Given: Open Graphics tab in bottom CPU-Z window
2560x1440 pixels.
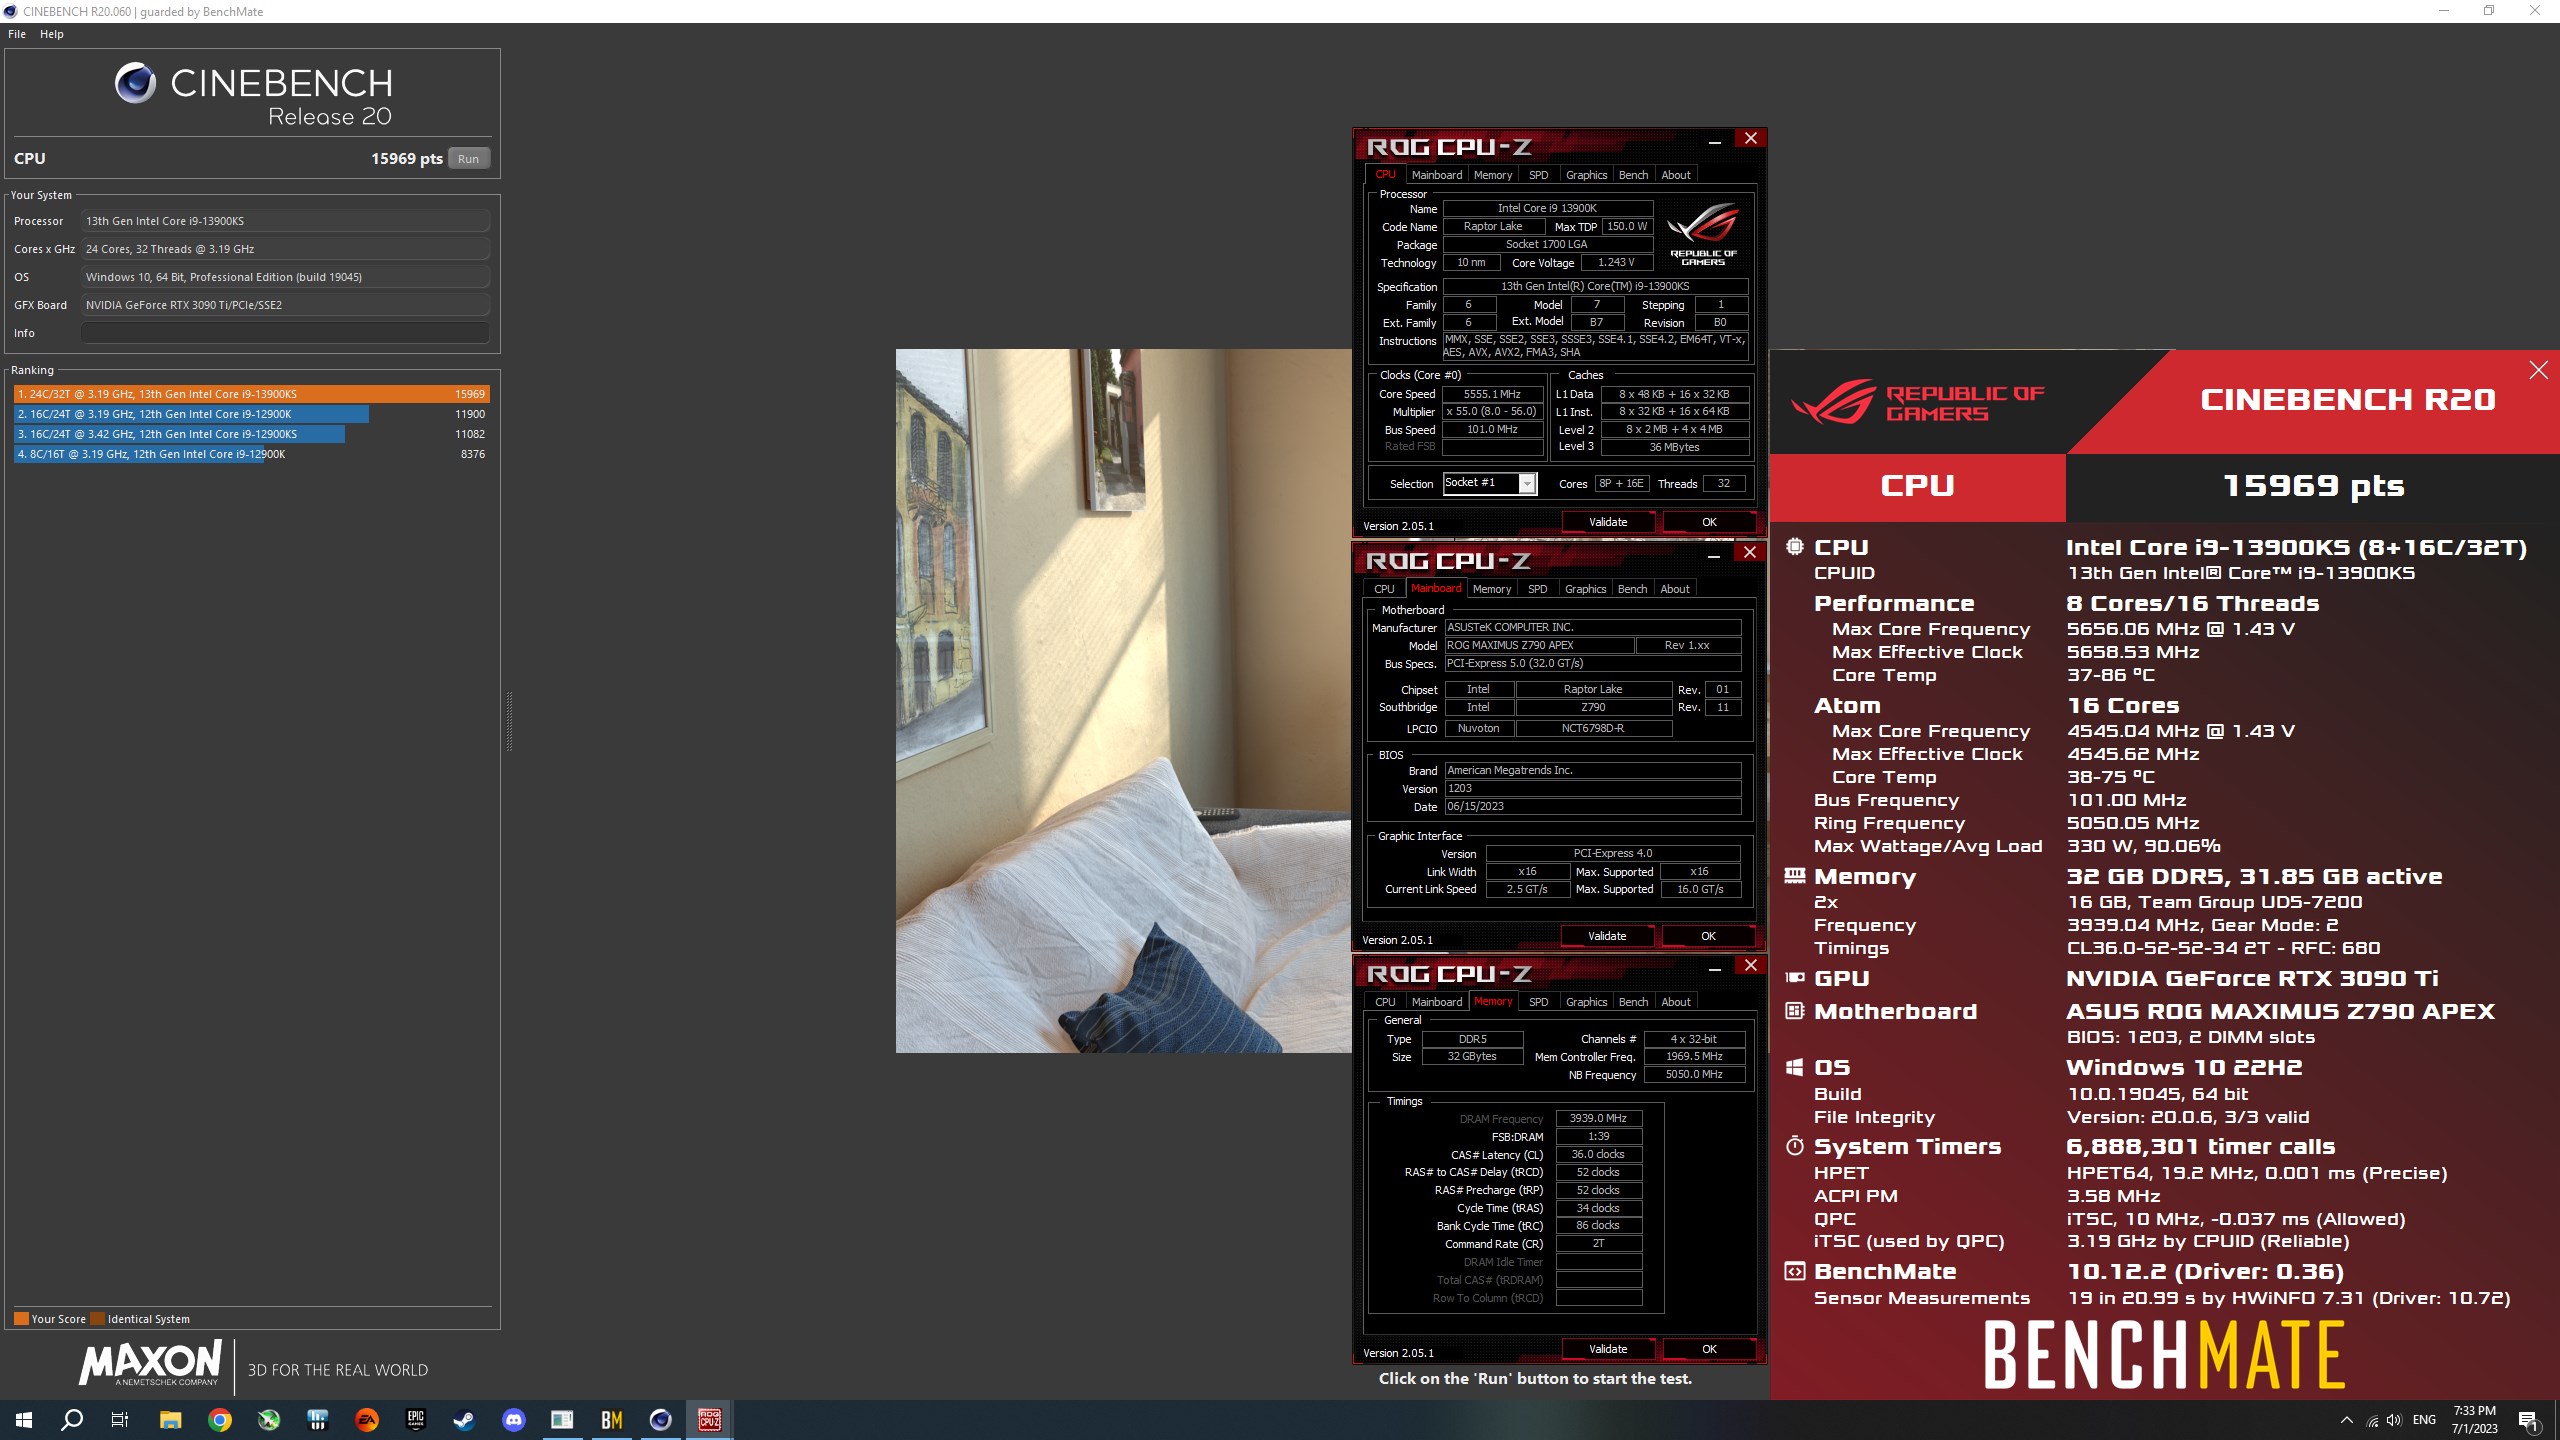Looking at the screenshot, I should click(1586, 1002).
